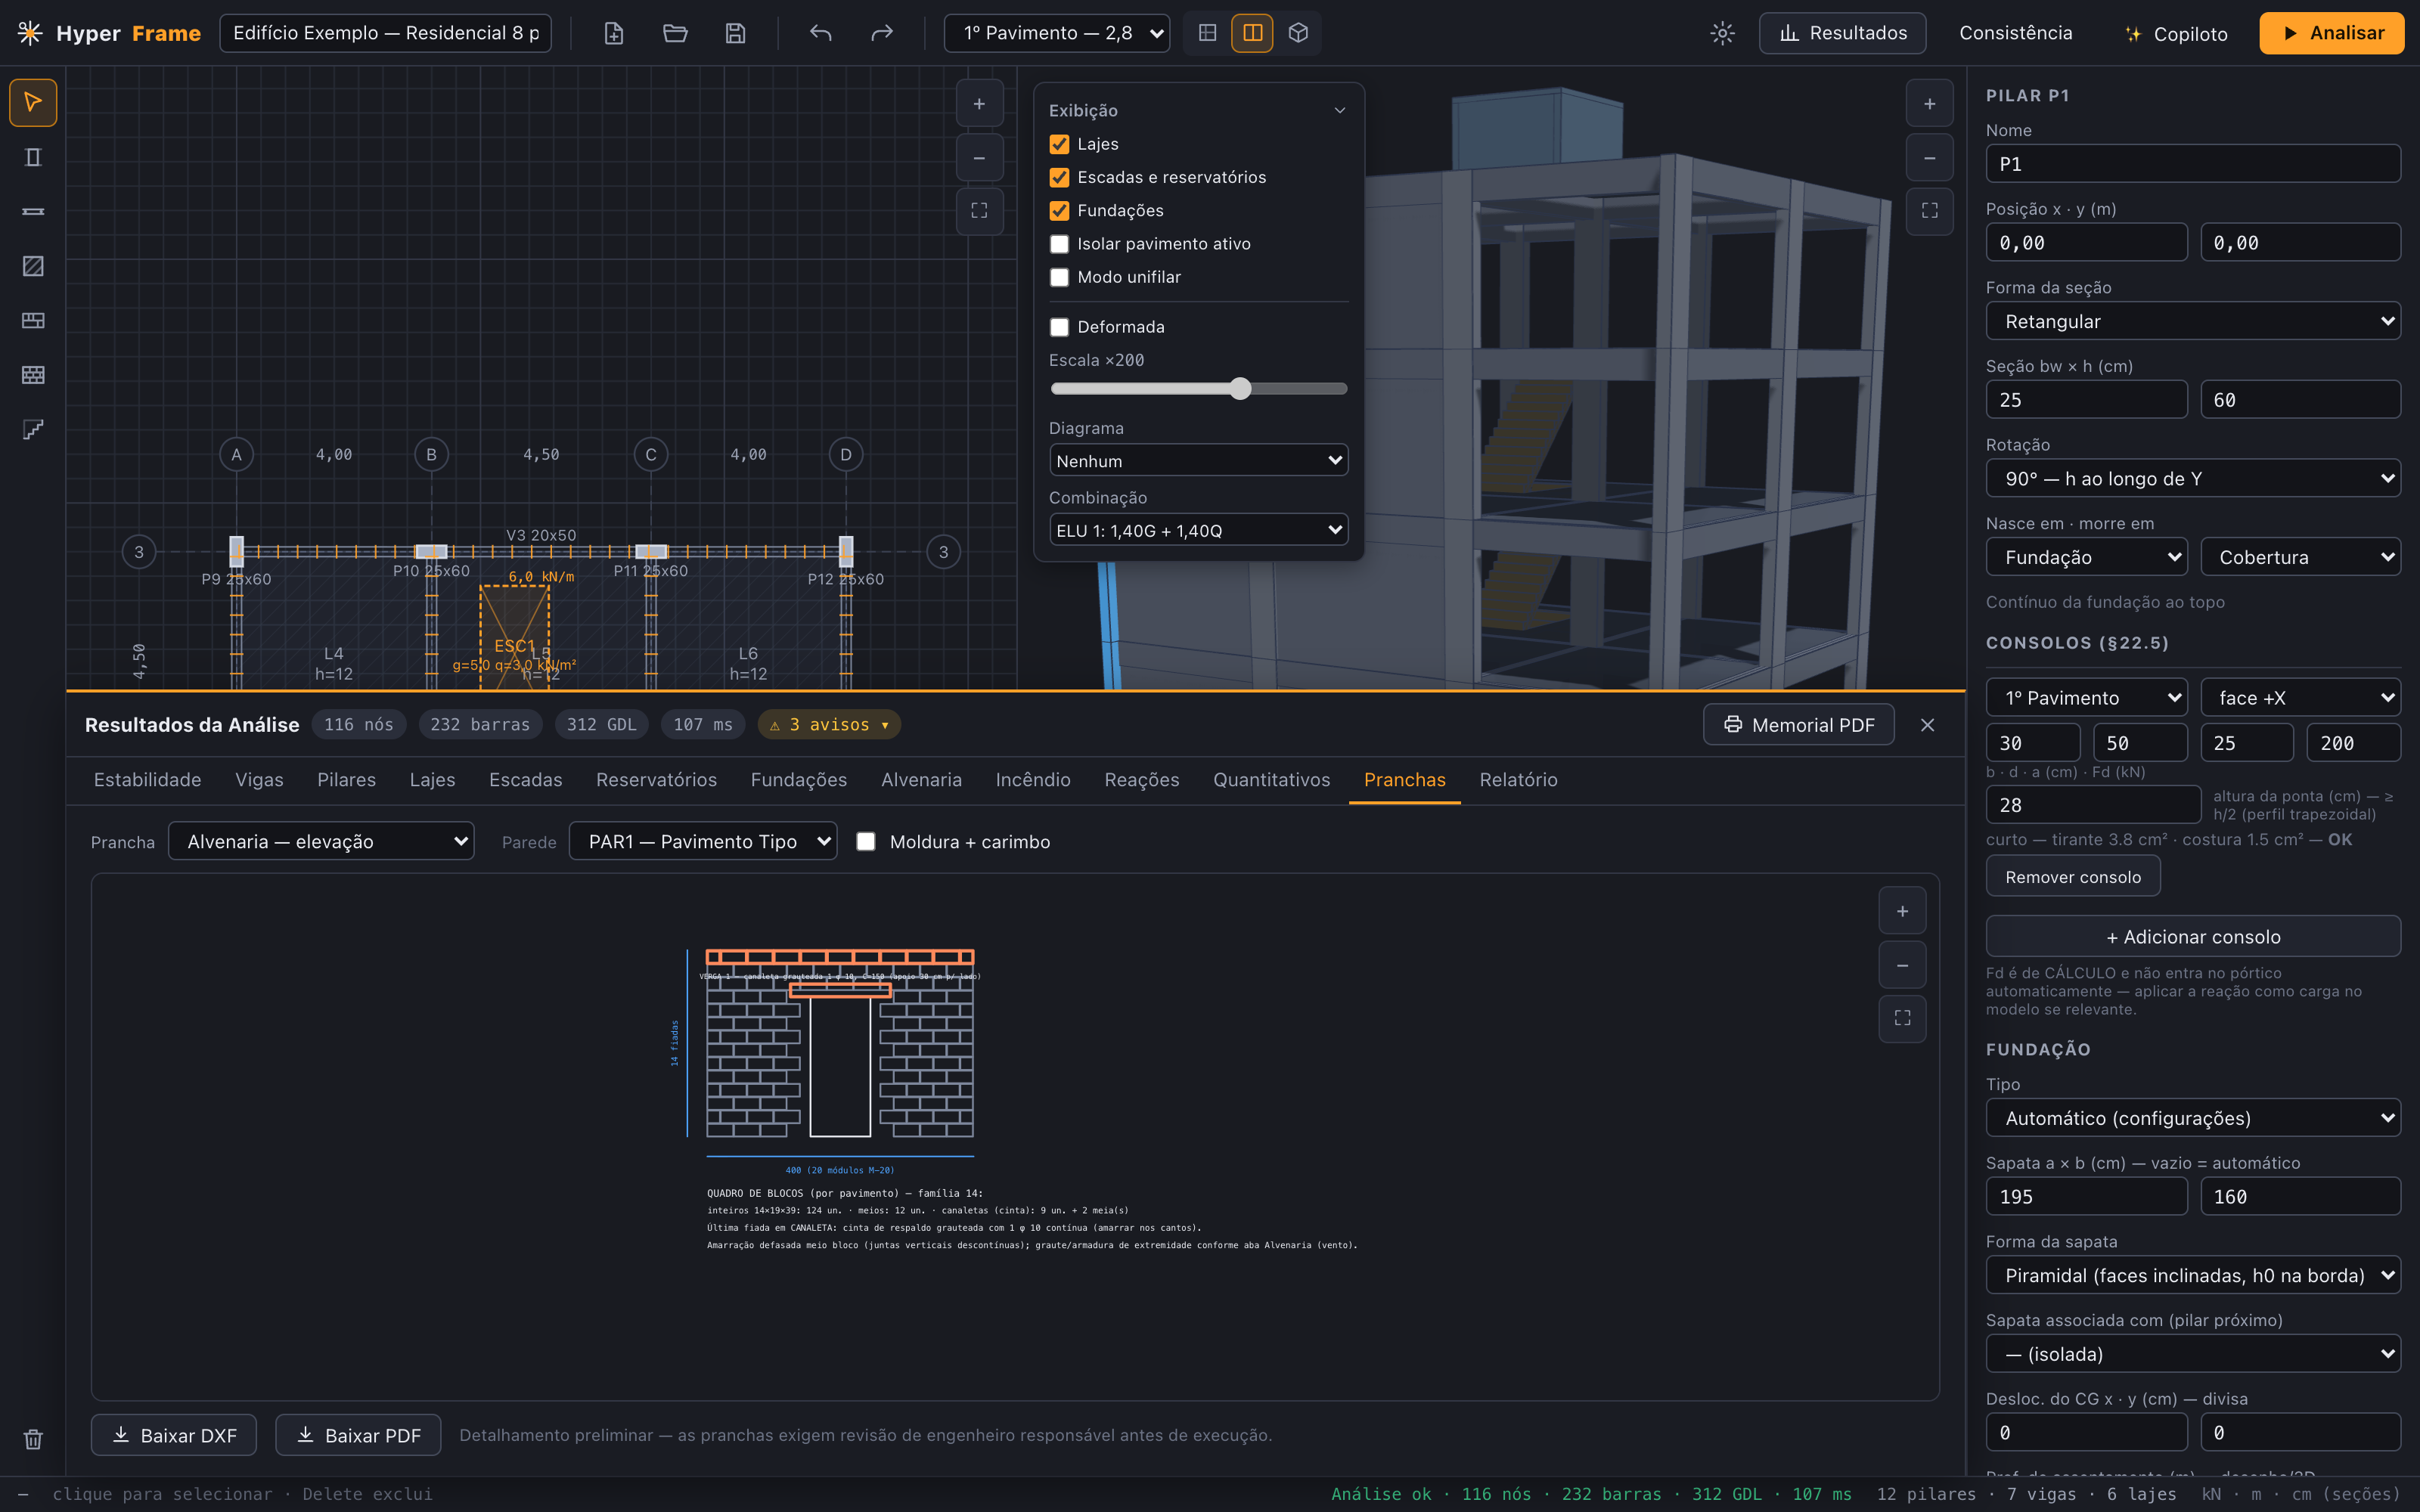Open the Relatório tab
Screen dimensions: 2420x1512
1518,780
